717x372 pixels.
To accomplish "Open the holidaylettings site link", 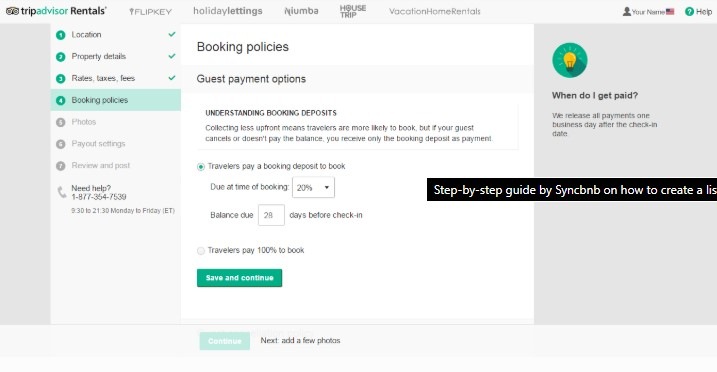I will [228, 11].
